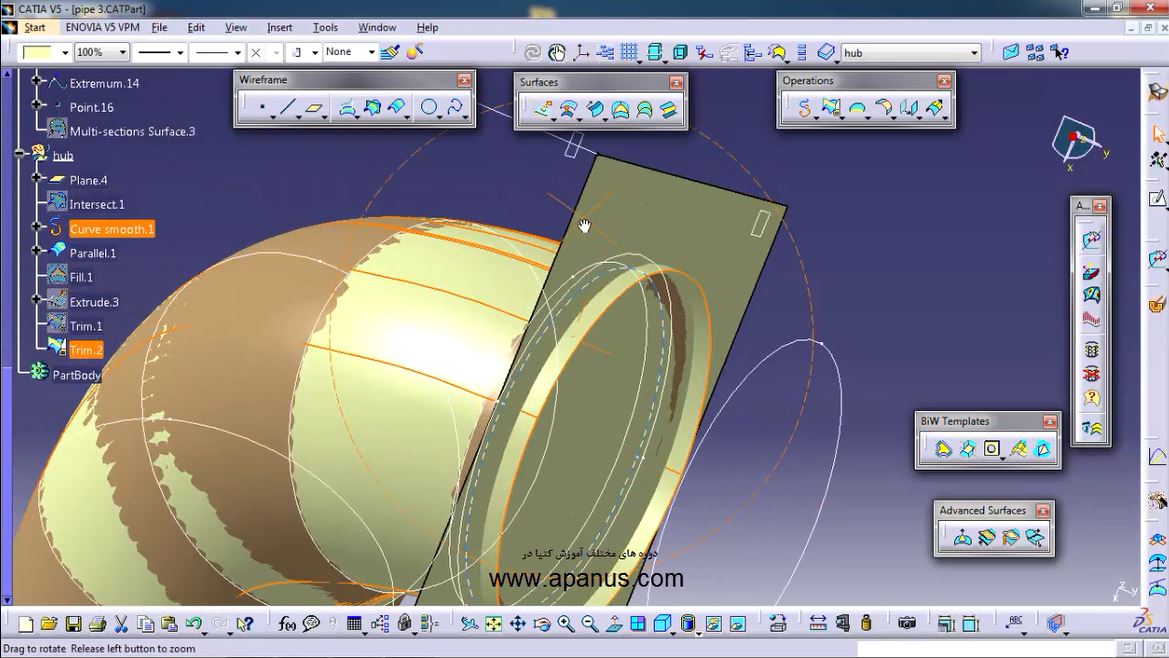Select PartBody in the tree

[76, 375]
